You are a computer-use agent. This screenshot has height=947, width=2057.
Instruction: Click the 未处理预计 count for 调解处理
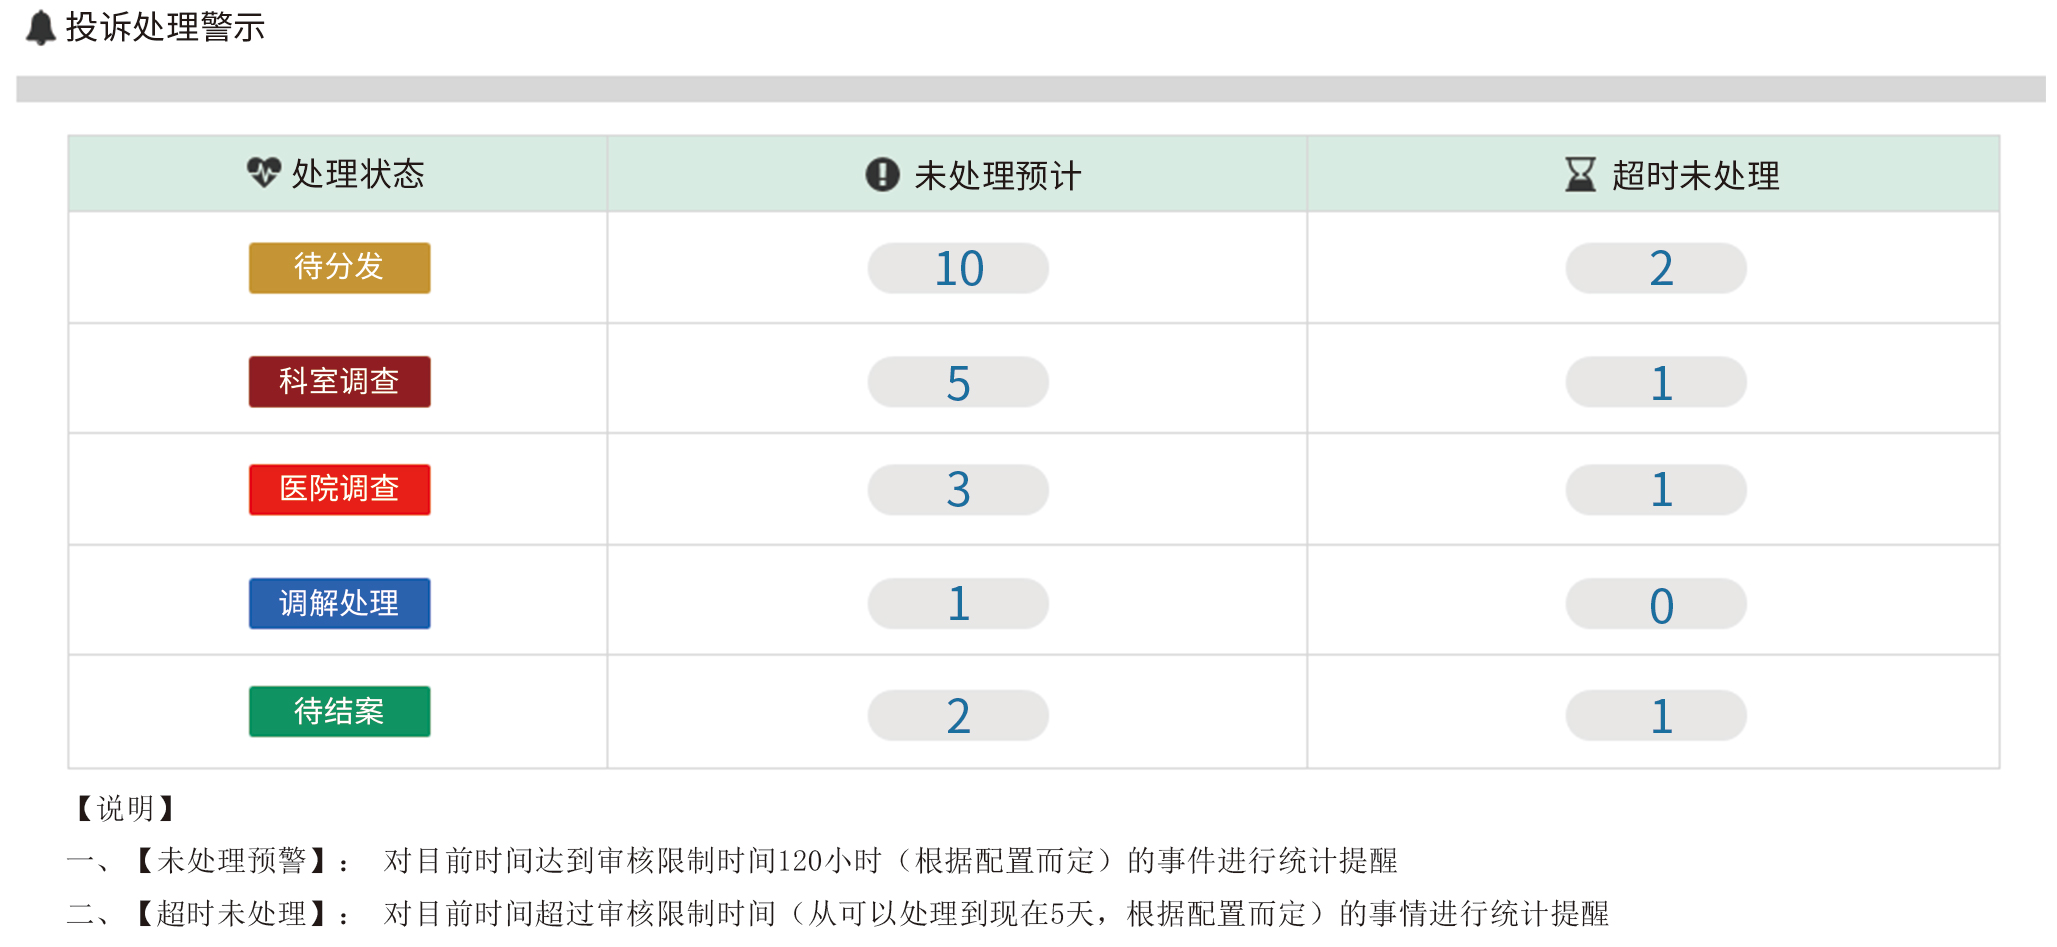pos(958,604)
